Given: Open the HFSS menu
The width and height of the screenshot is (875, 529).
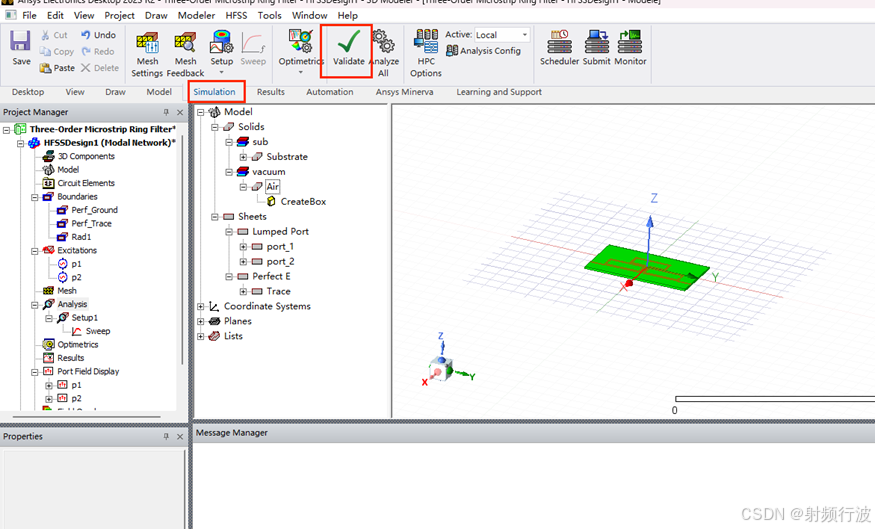Looking at the screenshot, I should [x=236, y=16].
